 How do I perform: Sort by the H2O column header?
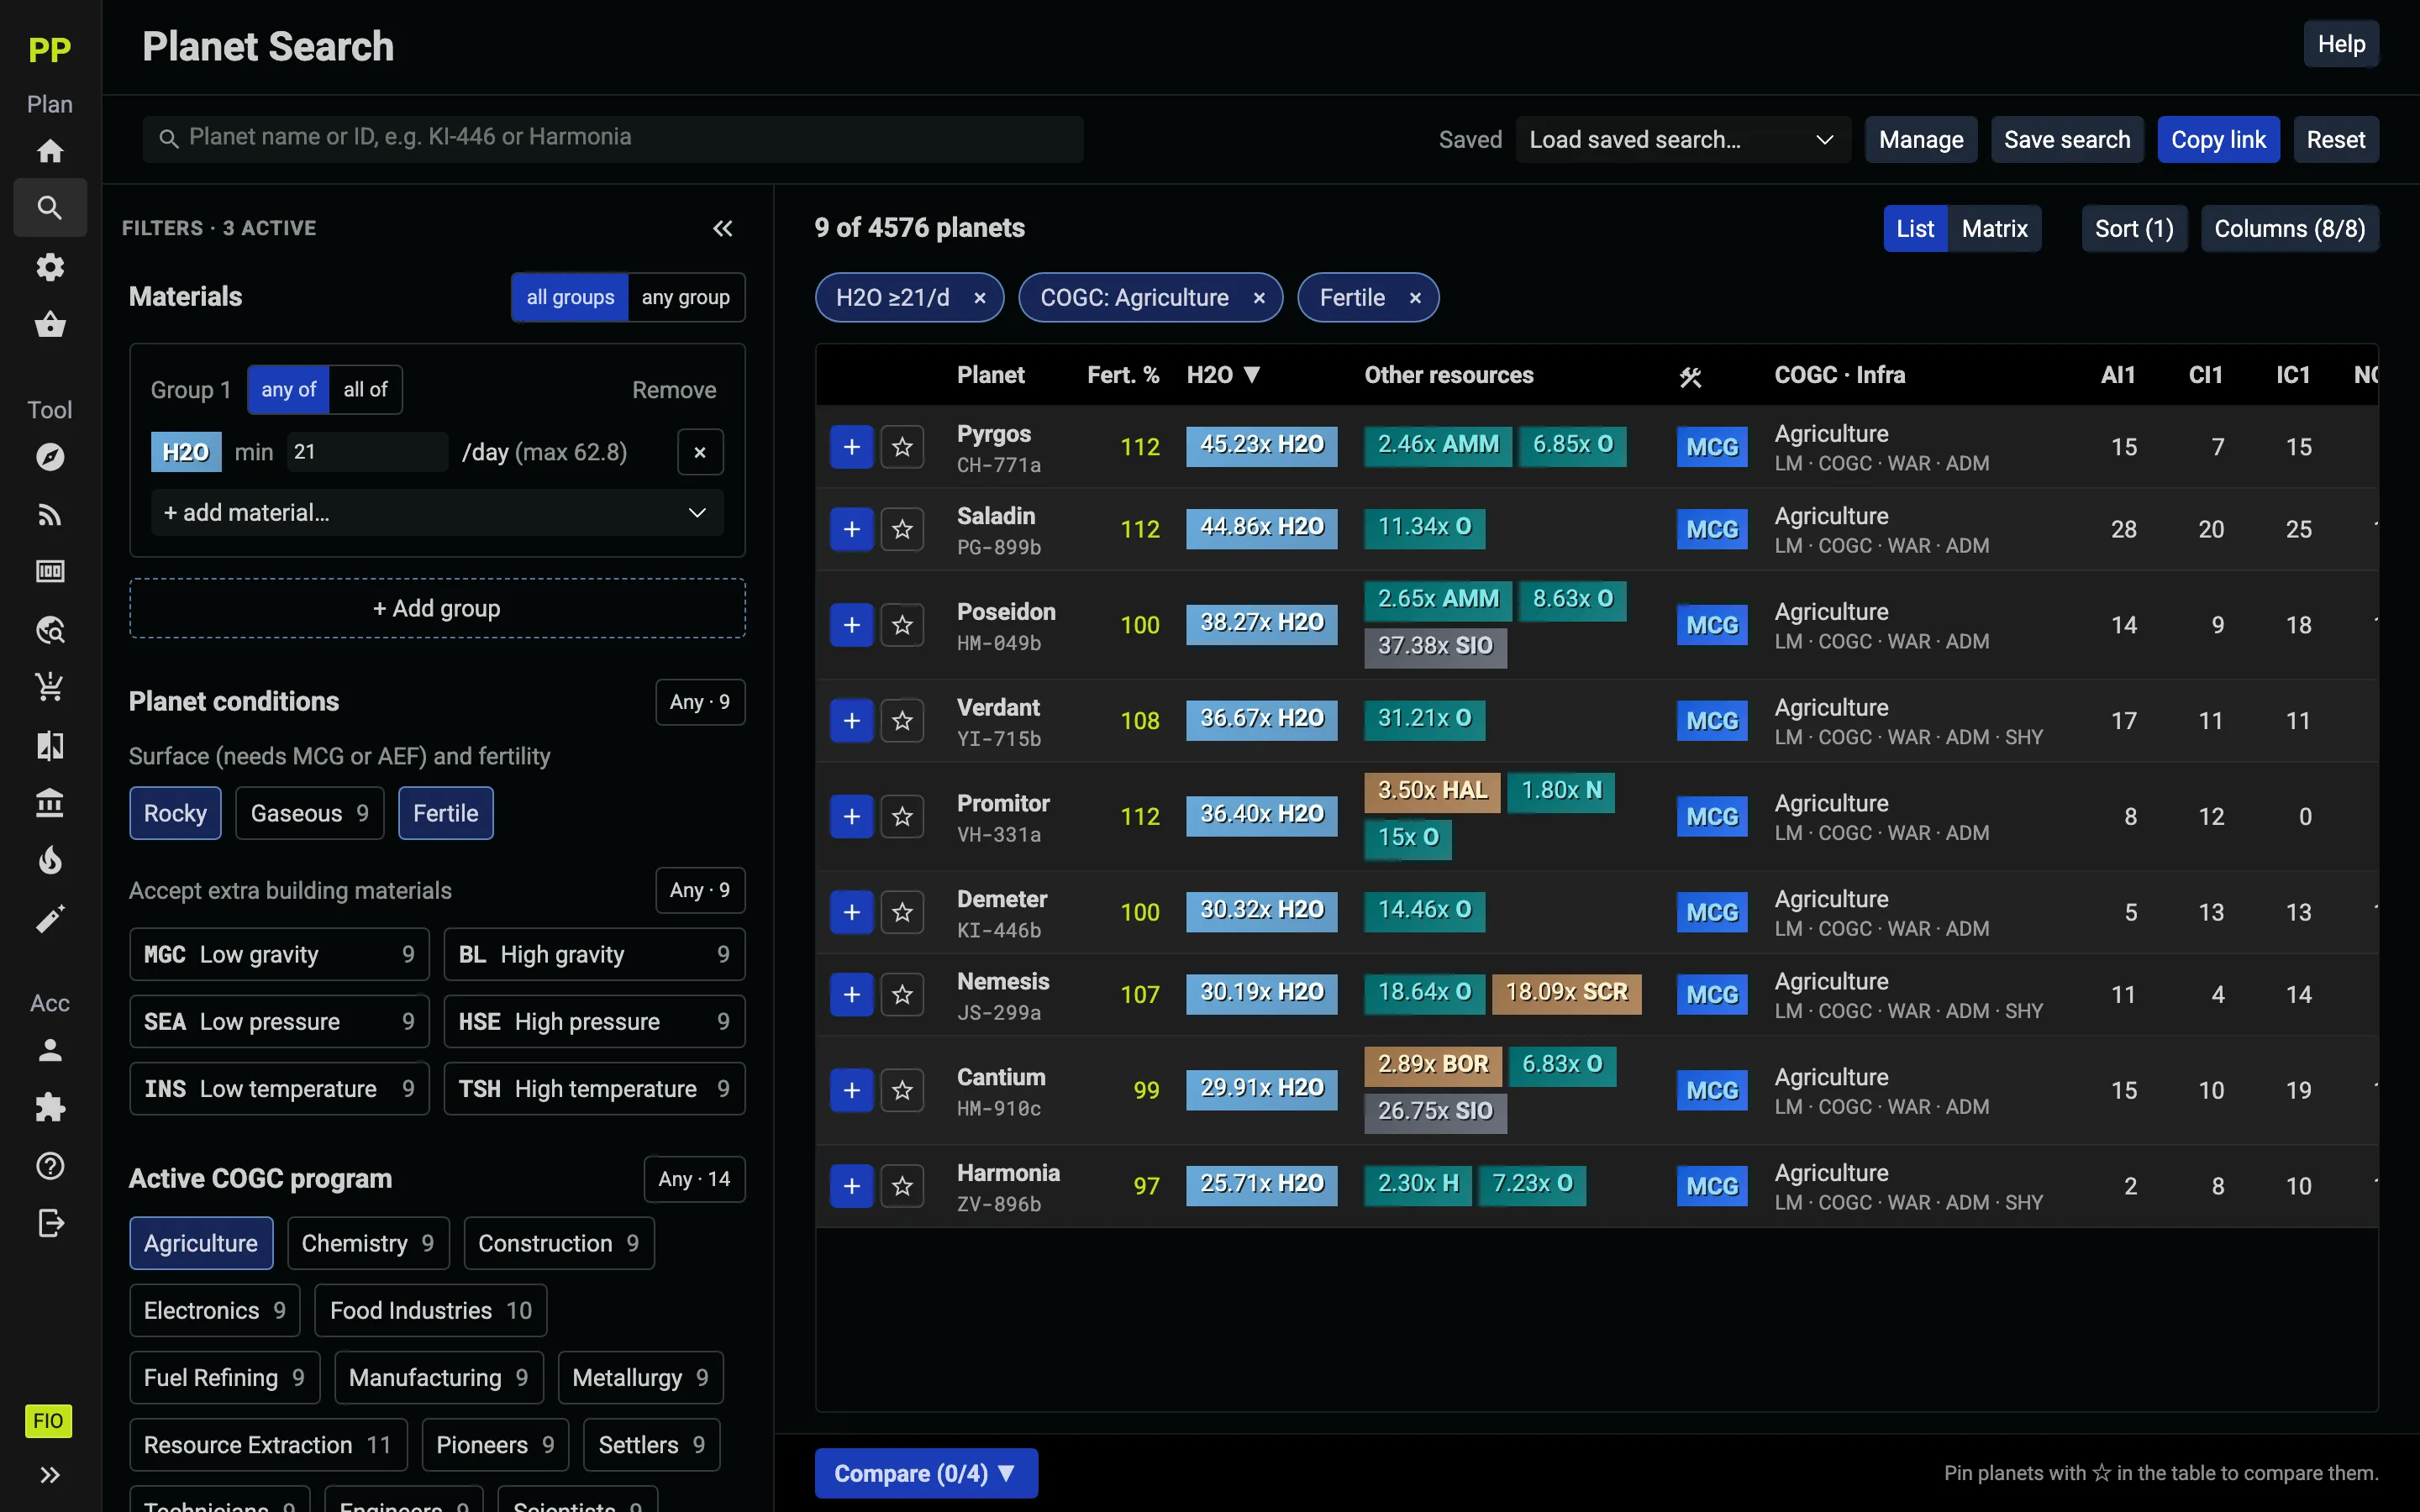[x=1223, y=375]
